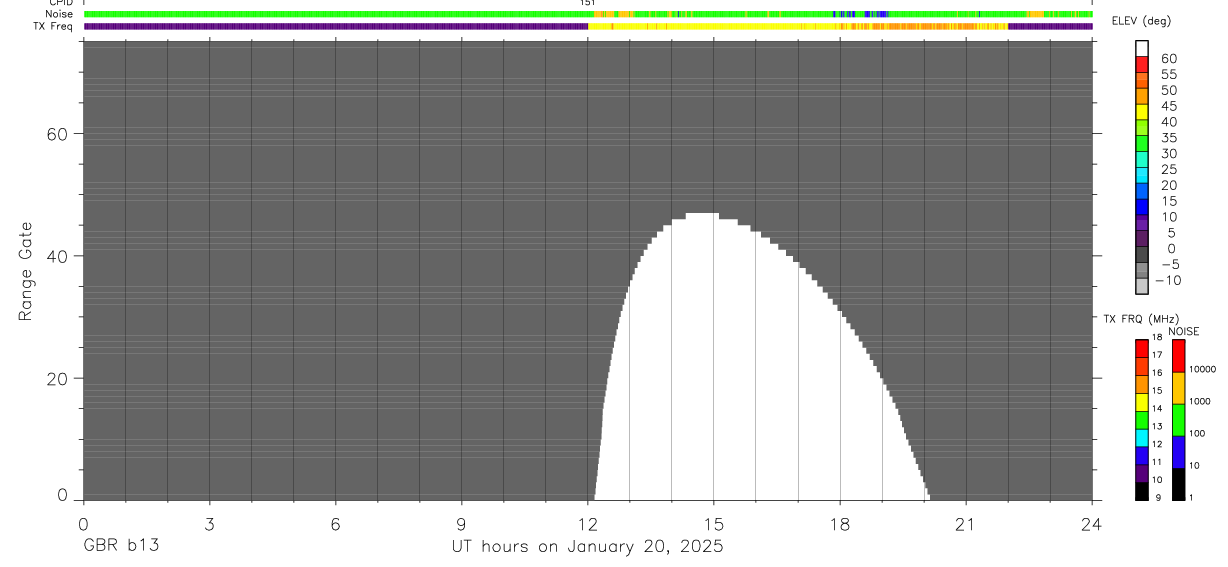Click the TX FRQ colorbar label "17"
1228x567 pixels.
[x=1157, y=355]
